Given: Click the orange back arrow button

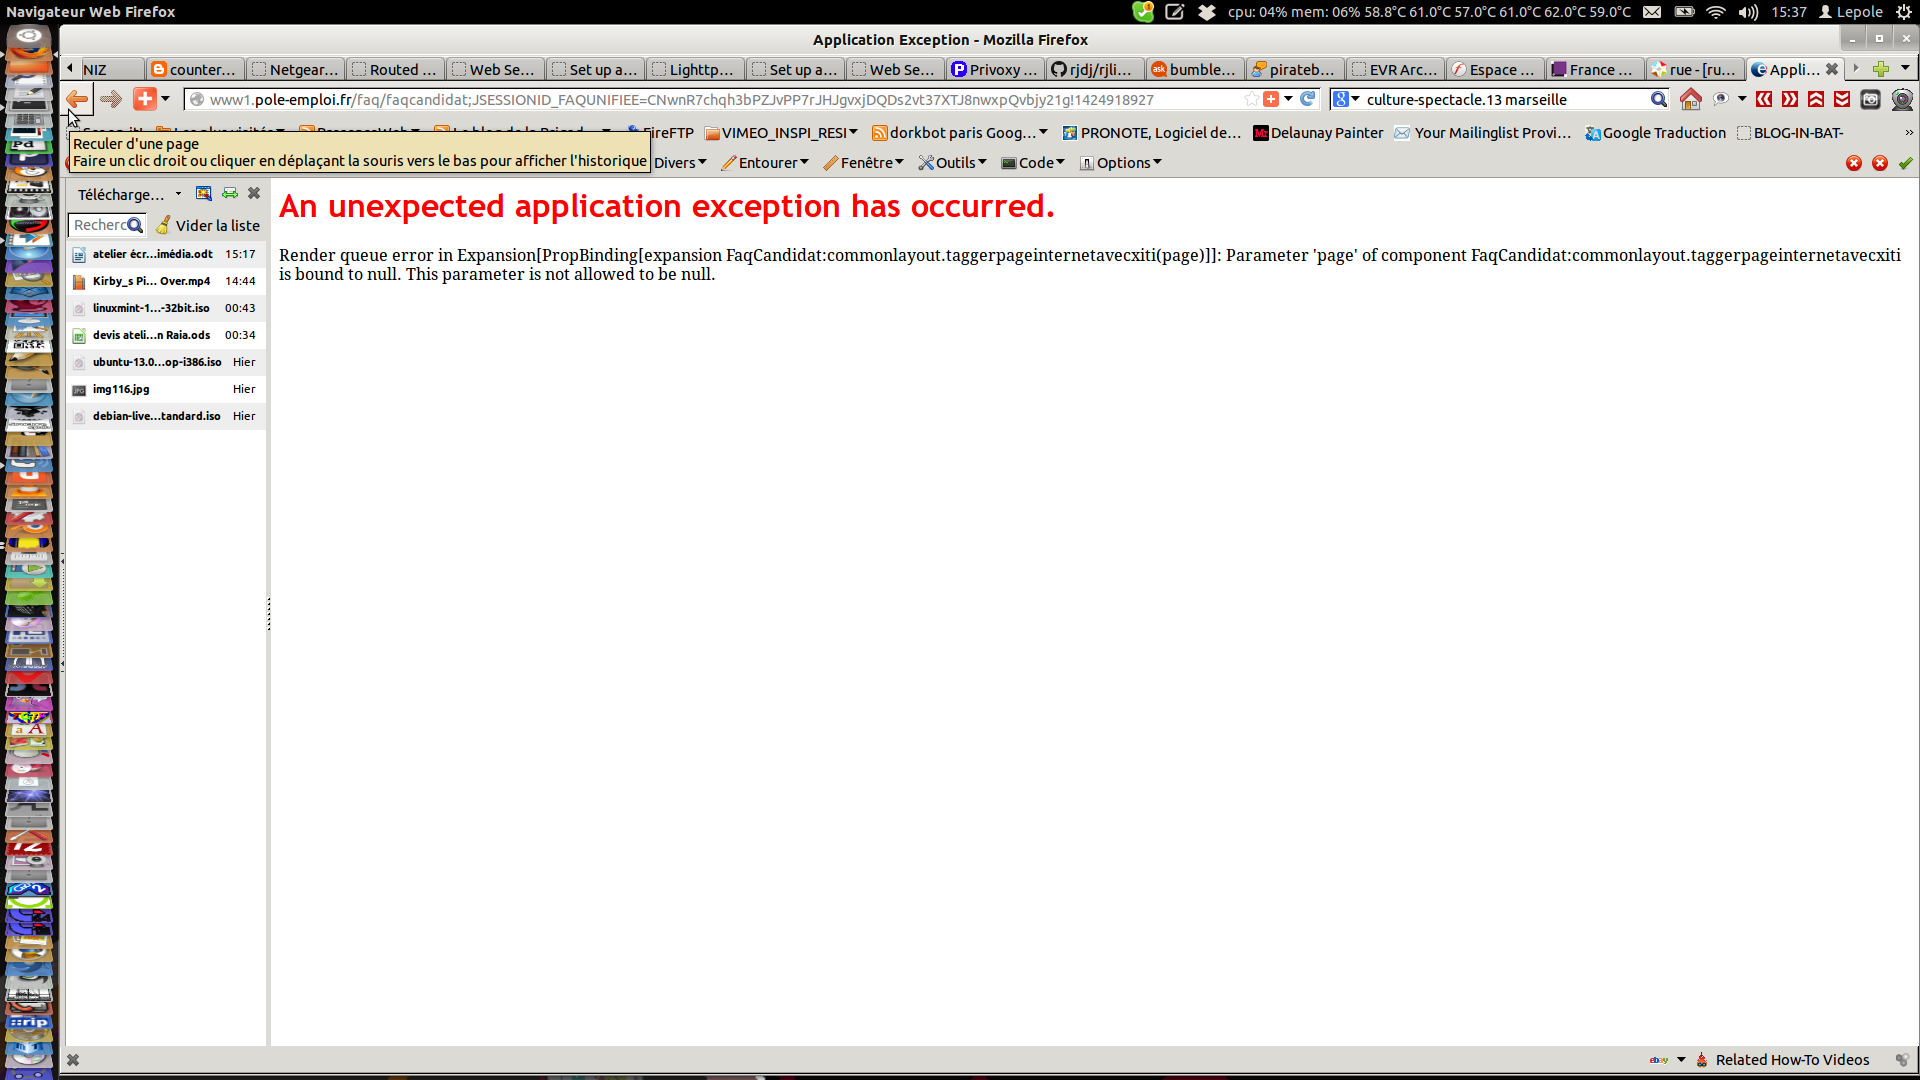Looking at the screenshot, I should click(x=77, y=99).
